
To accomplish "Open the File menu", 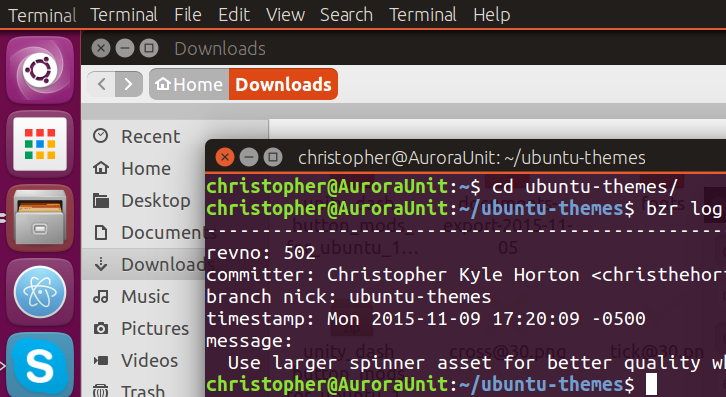I will [188, 15].
